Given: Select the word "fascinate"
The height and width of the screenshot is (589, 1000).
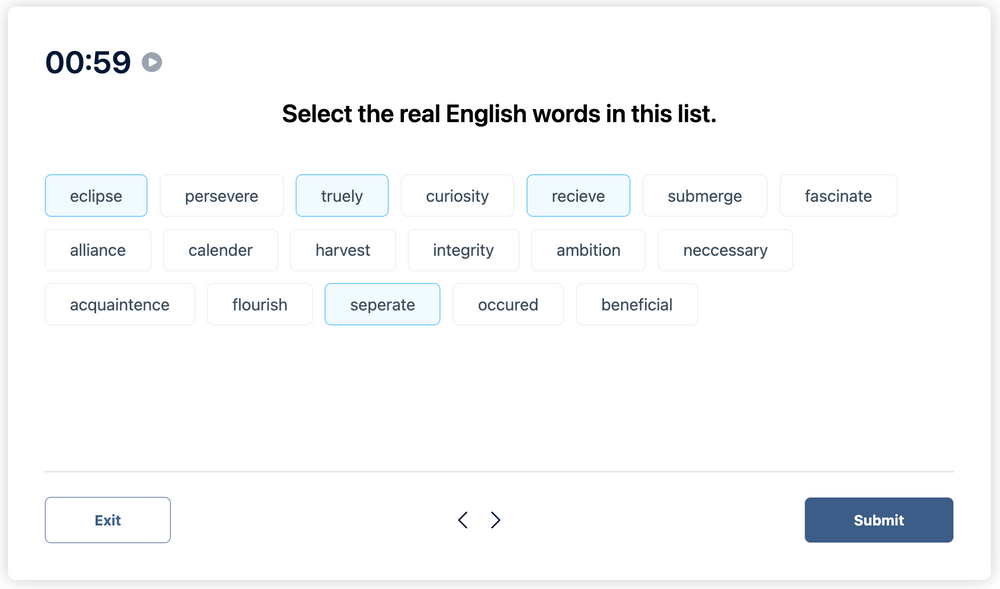Looking at the screenshot, I should [x=838, y=195].
